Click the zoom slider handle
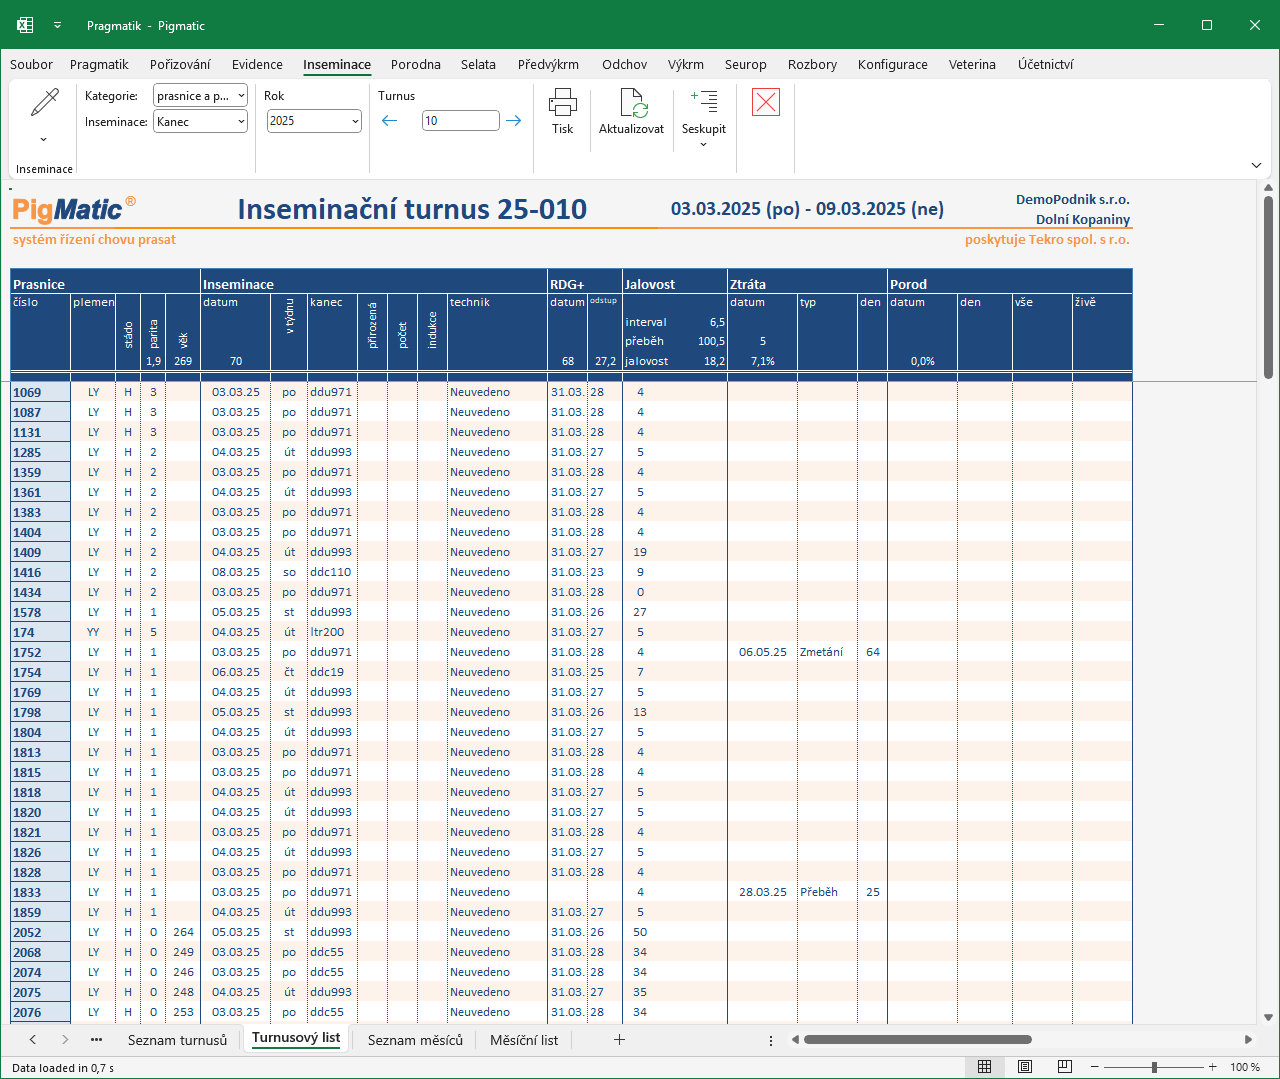 pyautogui.click(x=1154, y=1067)
